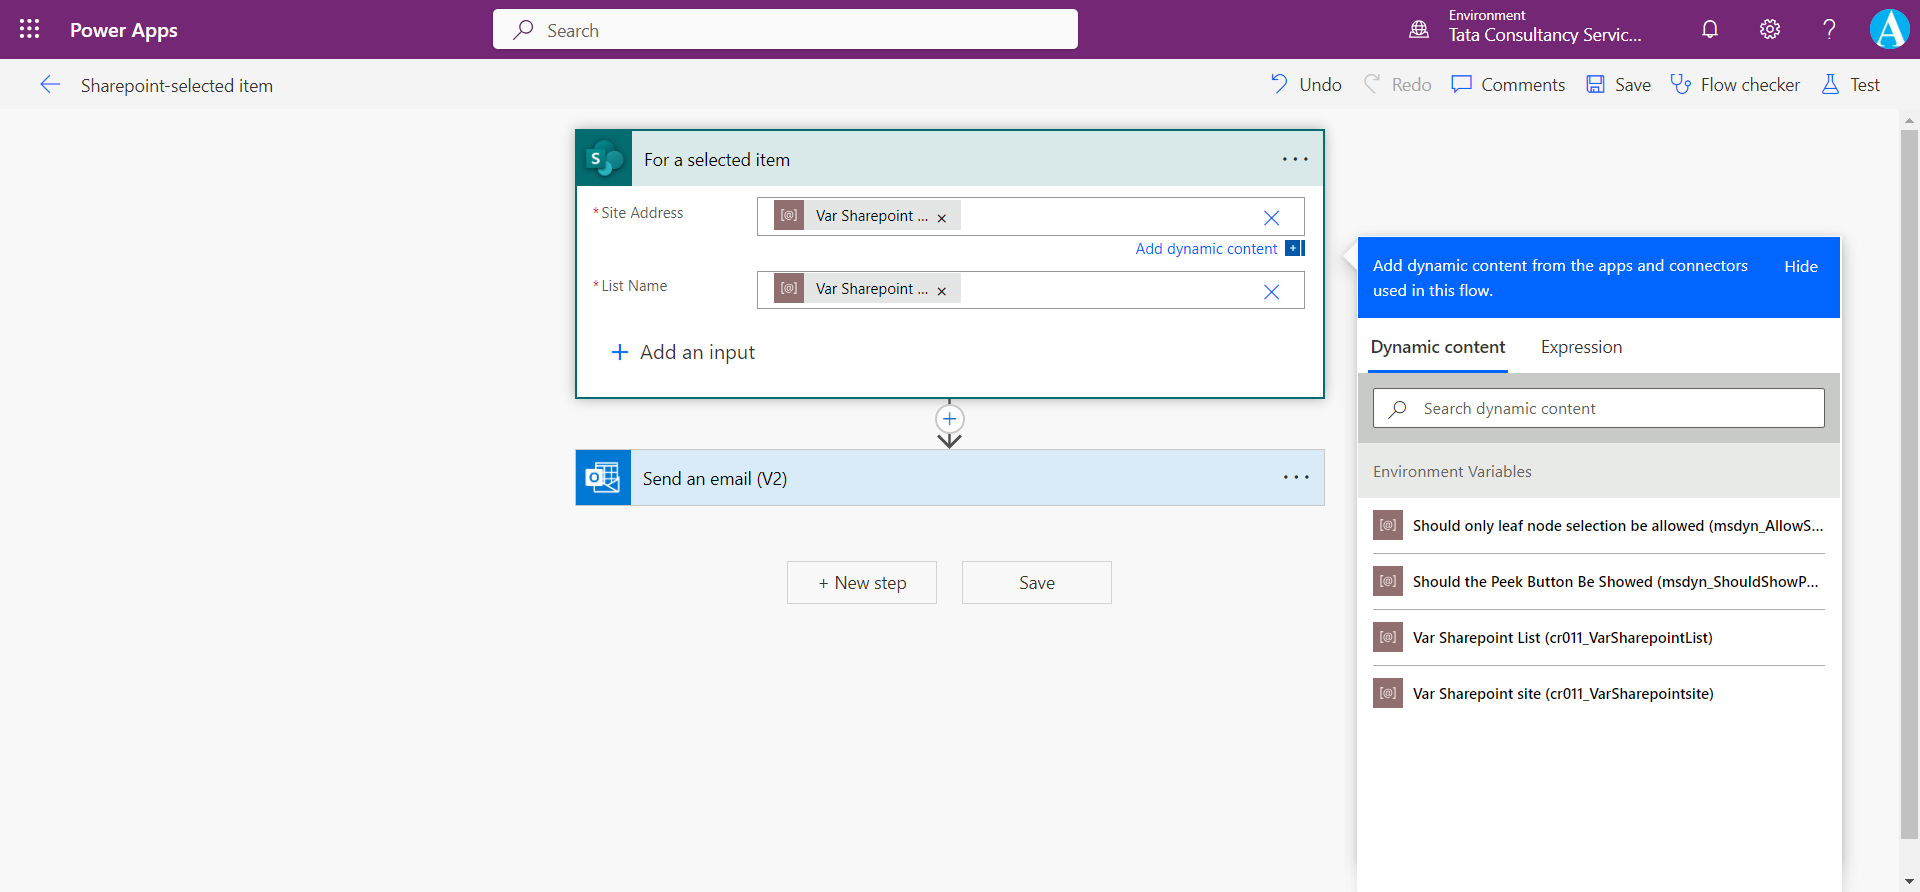Open the app launcher waffle icon
This screenshot has height=892, width=1920.
tap(29, 29)
